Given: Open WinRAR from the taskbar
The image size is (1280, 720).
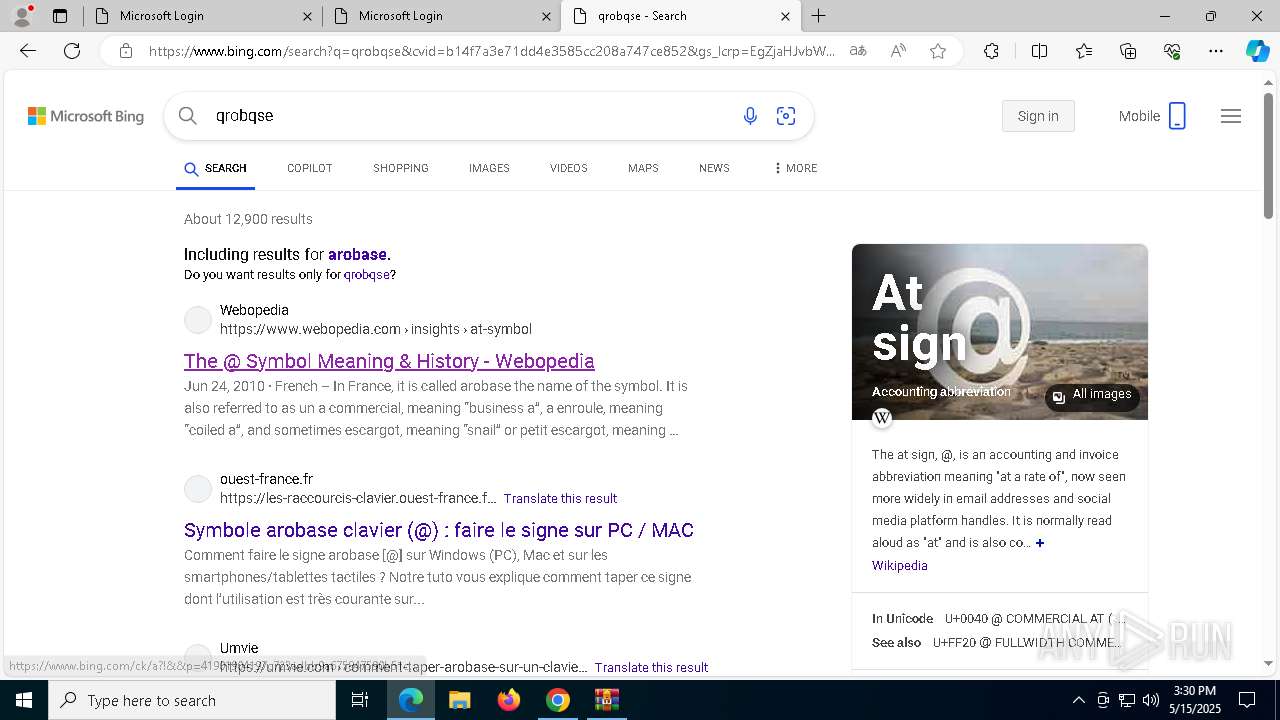Looking at the screenshot, I should point(606,700).
